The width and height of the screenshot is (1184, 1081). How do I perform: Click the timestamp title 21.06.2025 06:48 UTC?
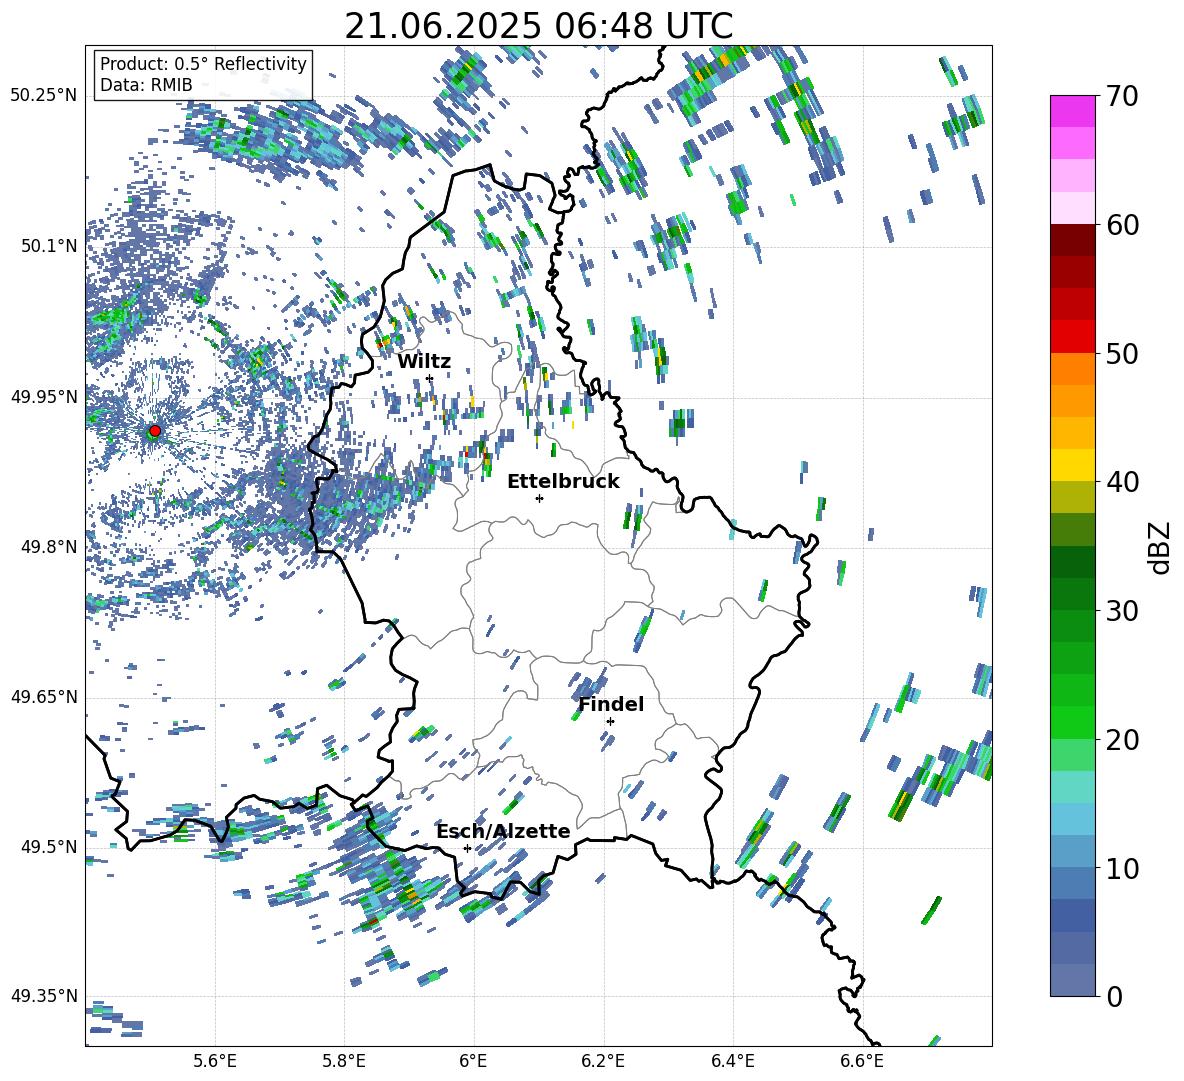(538, 26)
